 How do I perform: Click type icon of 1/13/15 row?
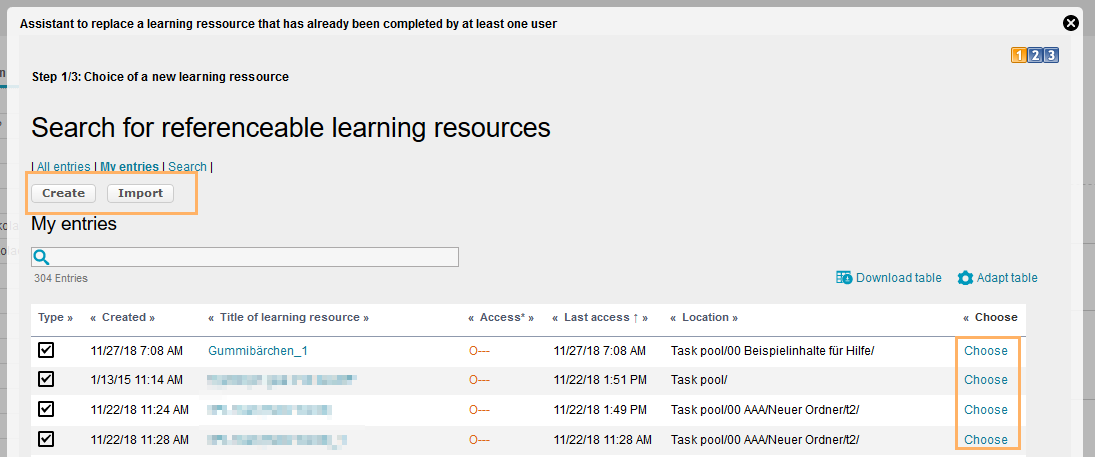point(46,379)
